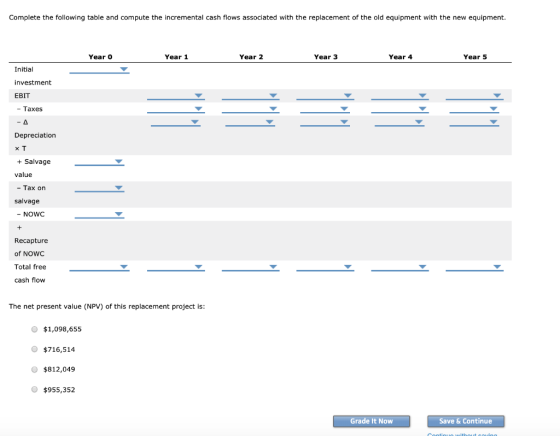Select Total free cash flow for Year 3
Screen dimensions: 560x436
coord(325,267)
